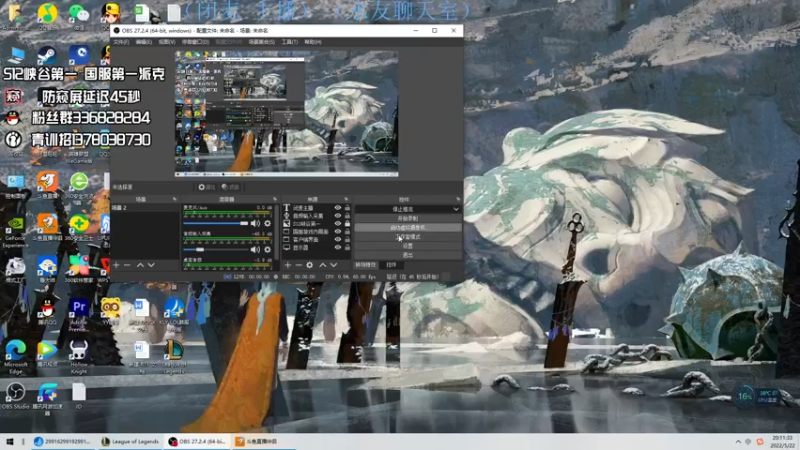Switch to the 转场特效 transitions tab

point(365,265)
